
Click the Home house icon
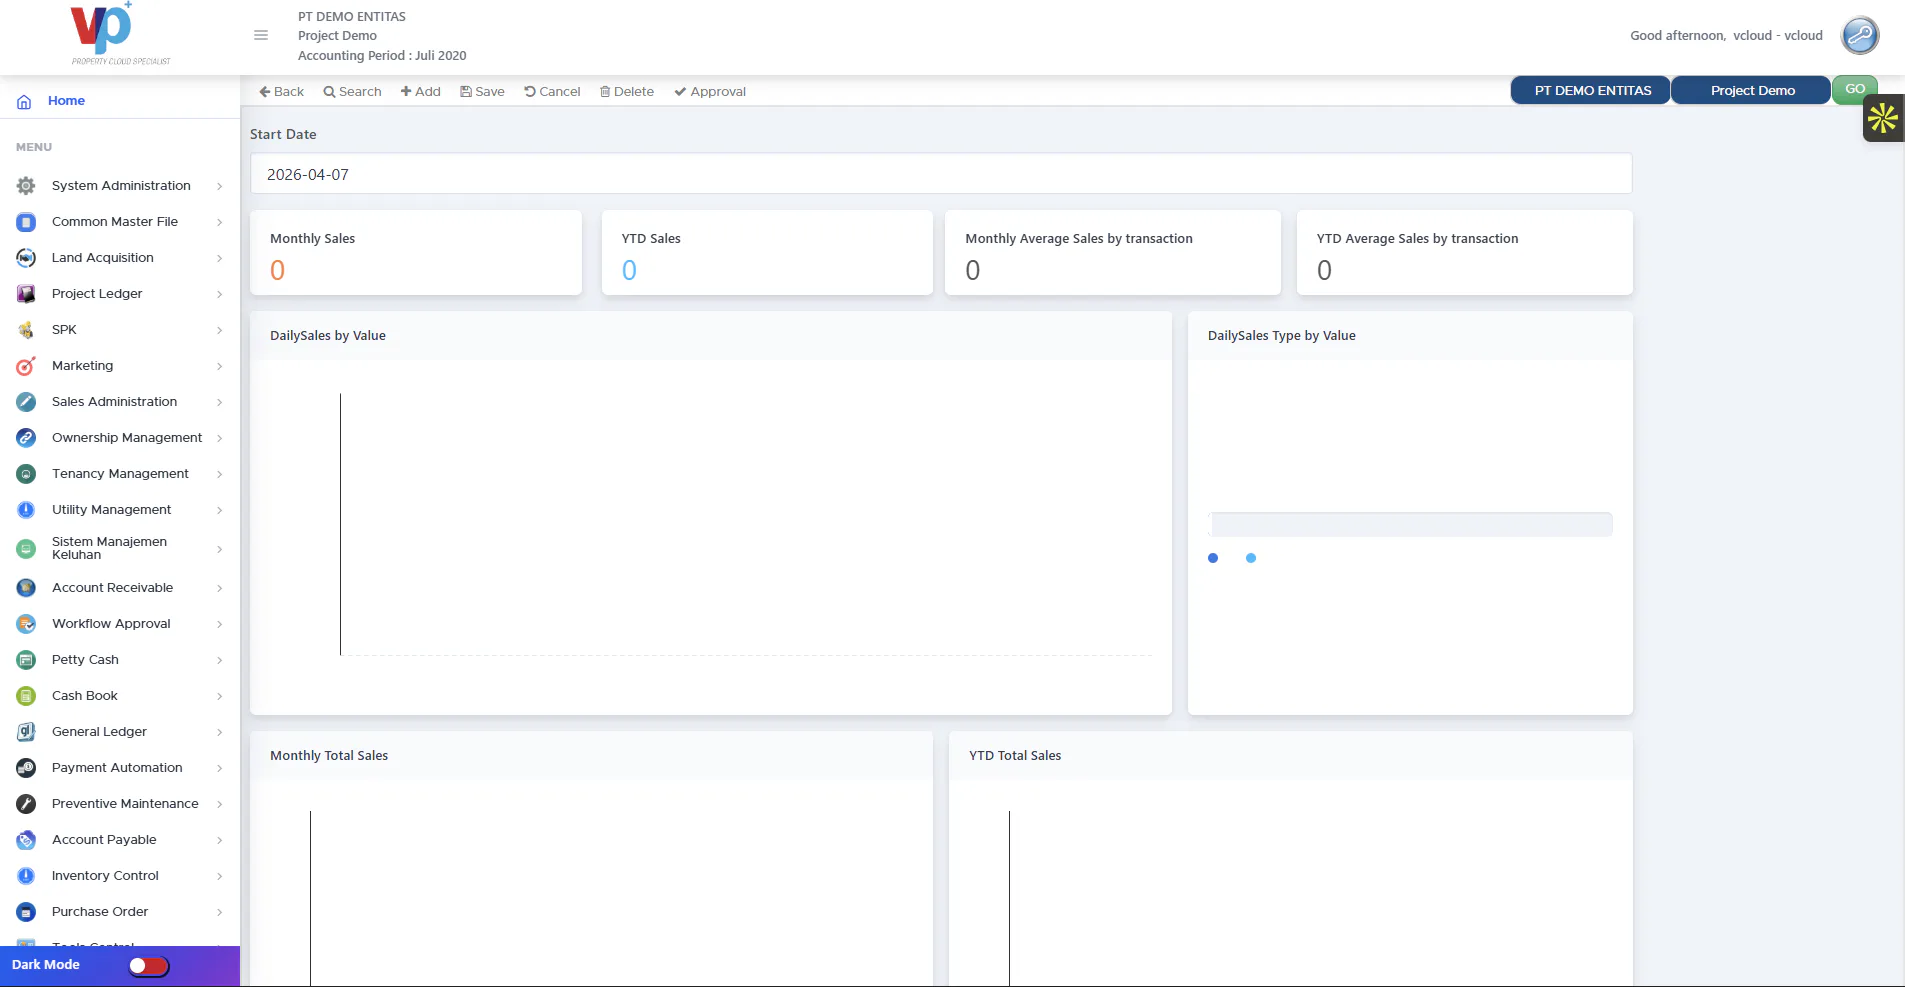pyautogui.click(x=24, y=101)
